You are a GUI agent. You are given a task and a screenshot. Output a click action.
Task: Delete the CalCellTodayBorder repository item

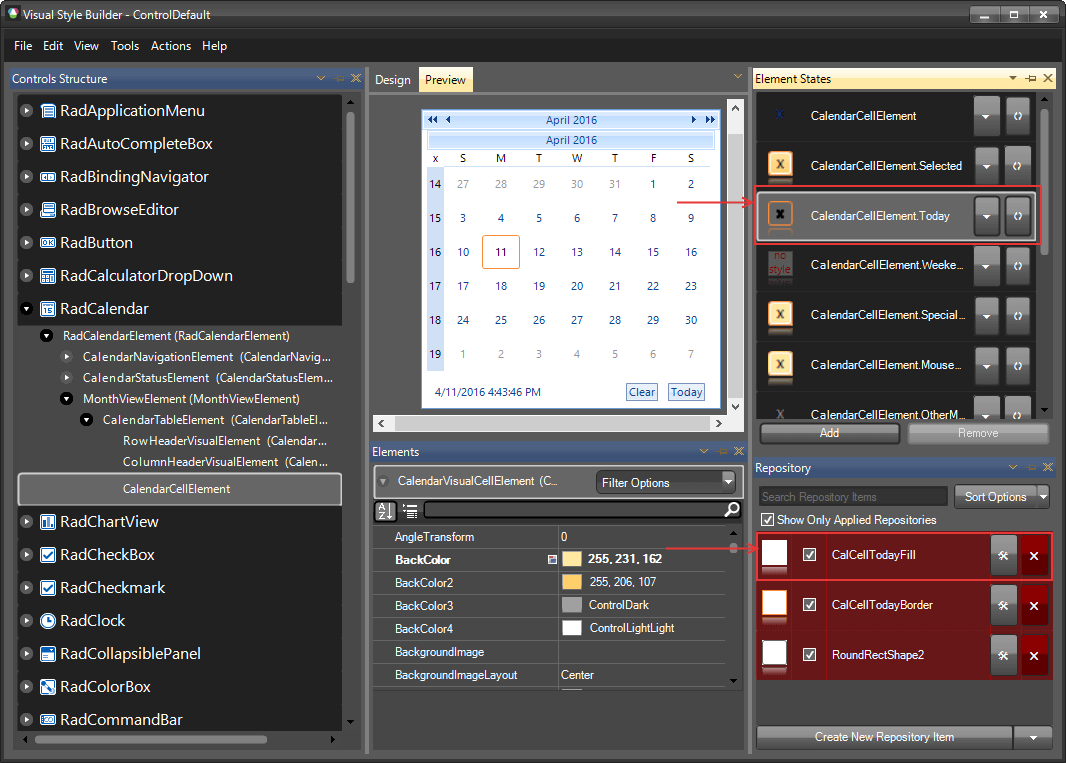coord(1034,605)
